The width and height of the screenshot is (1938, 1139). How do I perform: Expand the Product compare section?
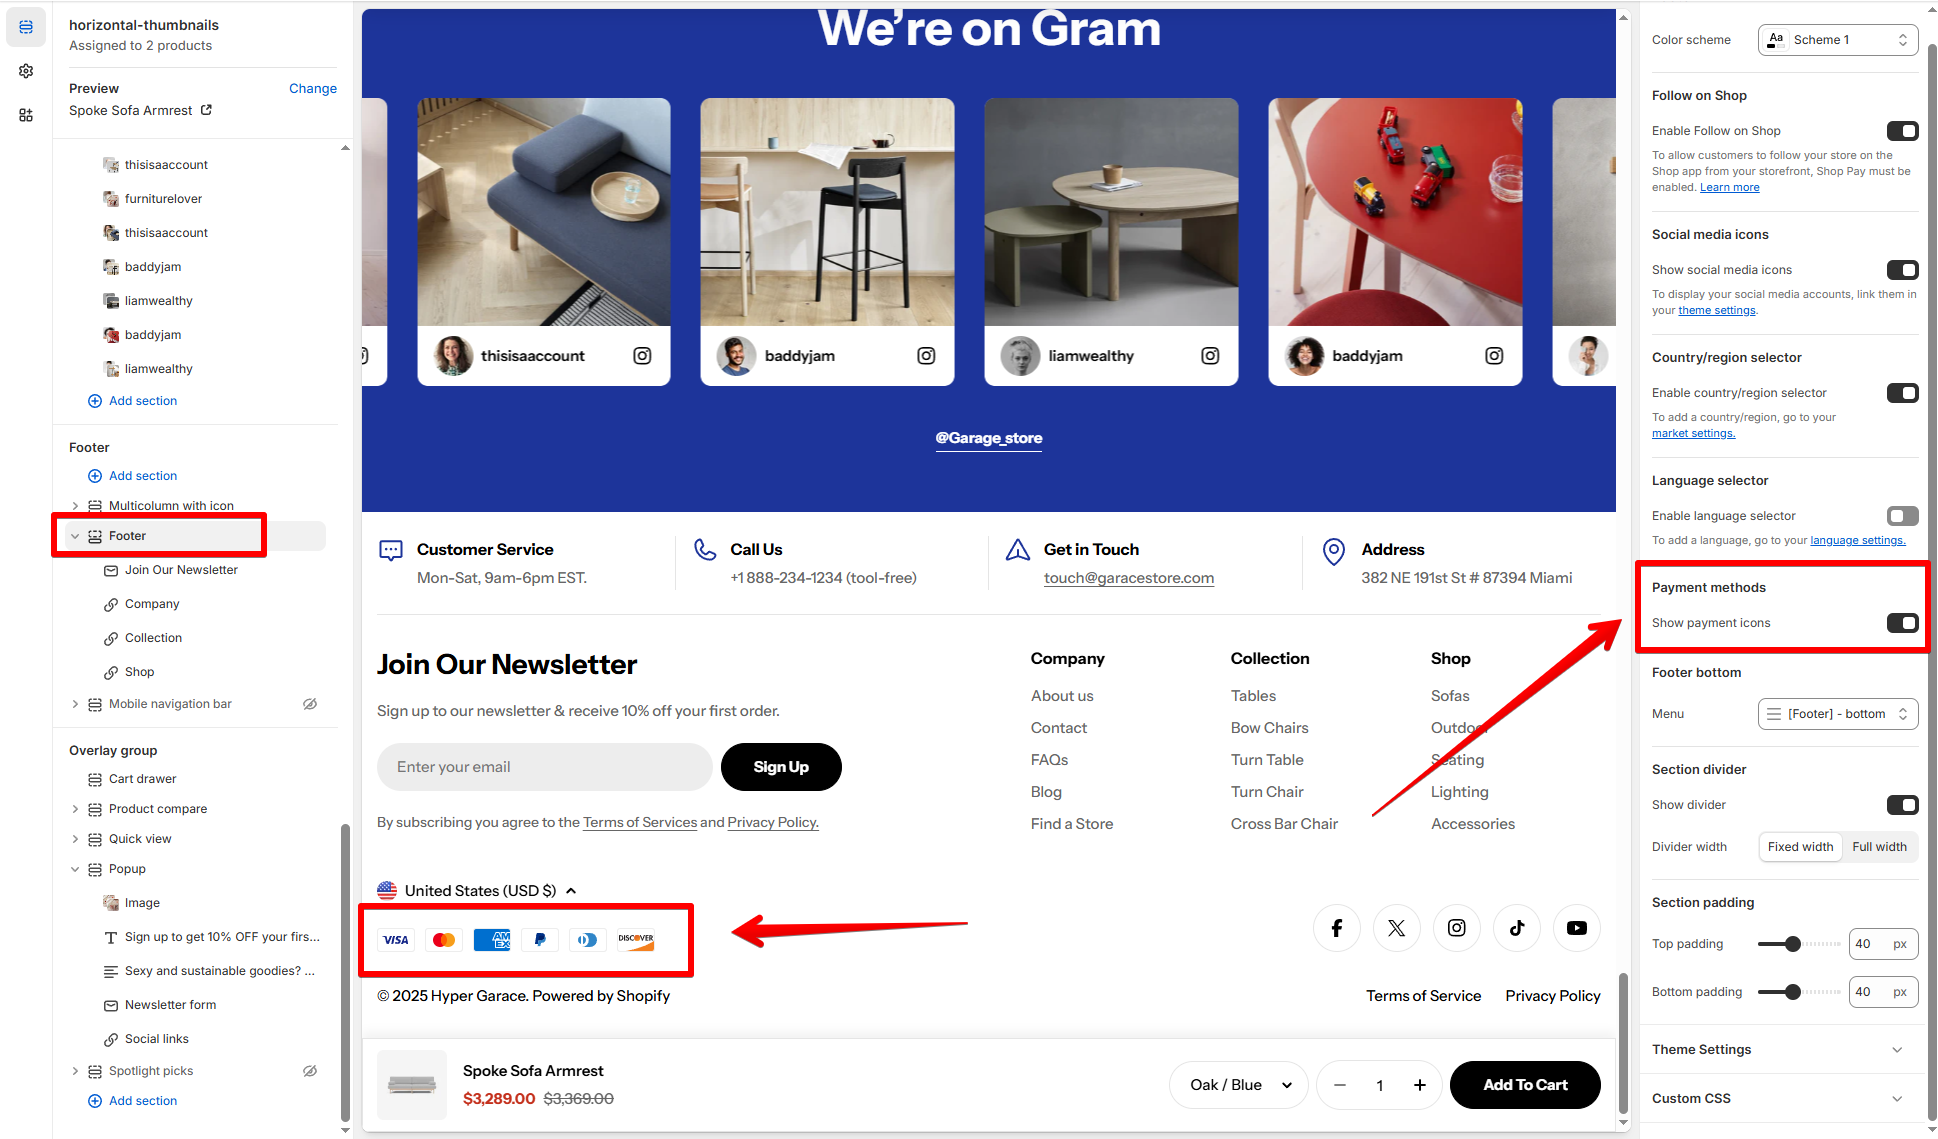(x=75, y=809)
